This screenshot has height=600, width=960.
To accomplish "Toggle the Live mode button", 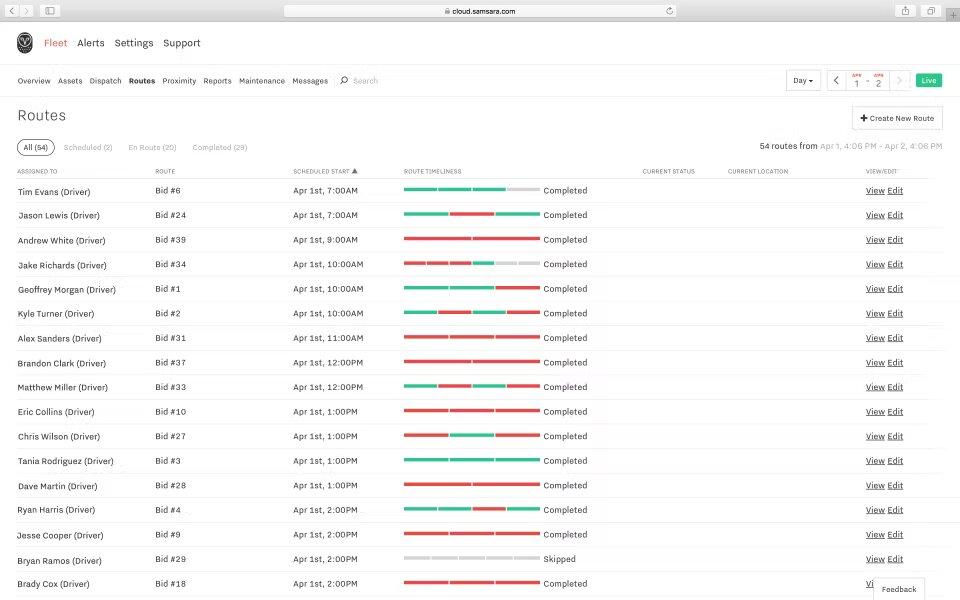I will (x=928, y=81).
